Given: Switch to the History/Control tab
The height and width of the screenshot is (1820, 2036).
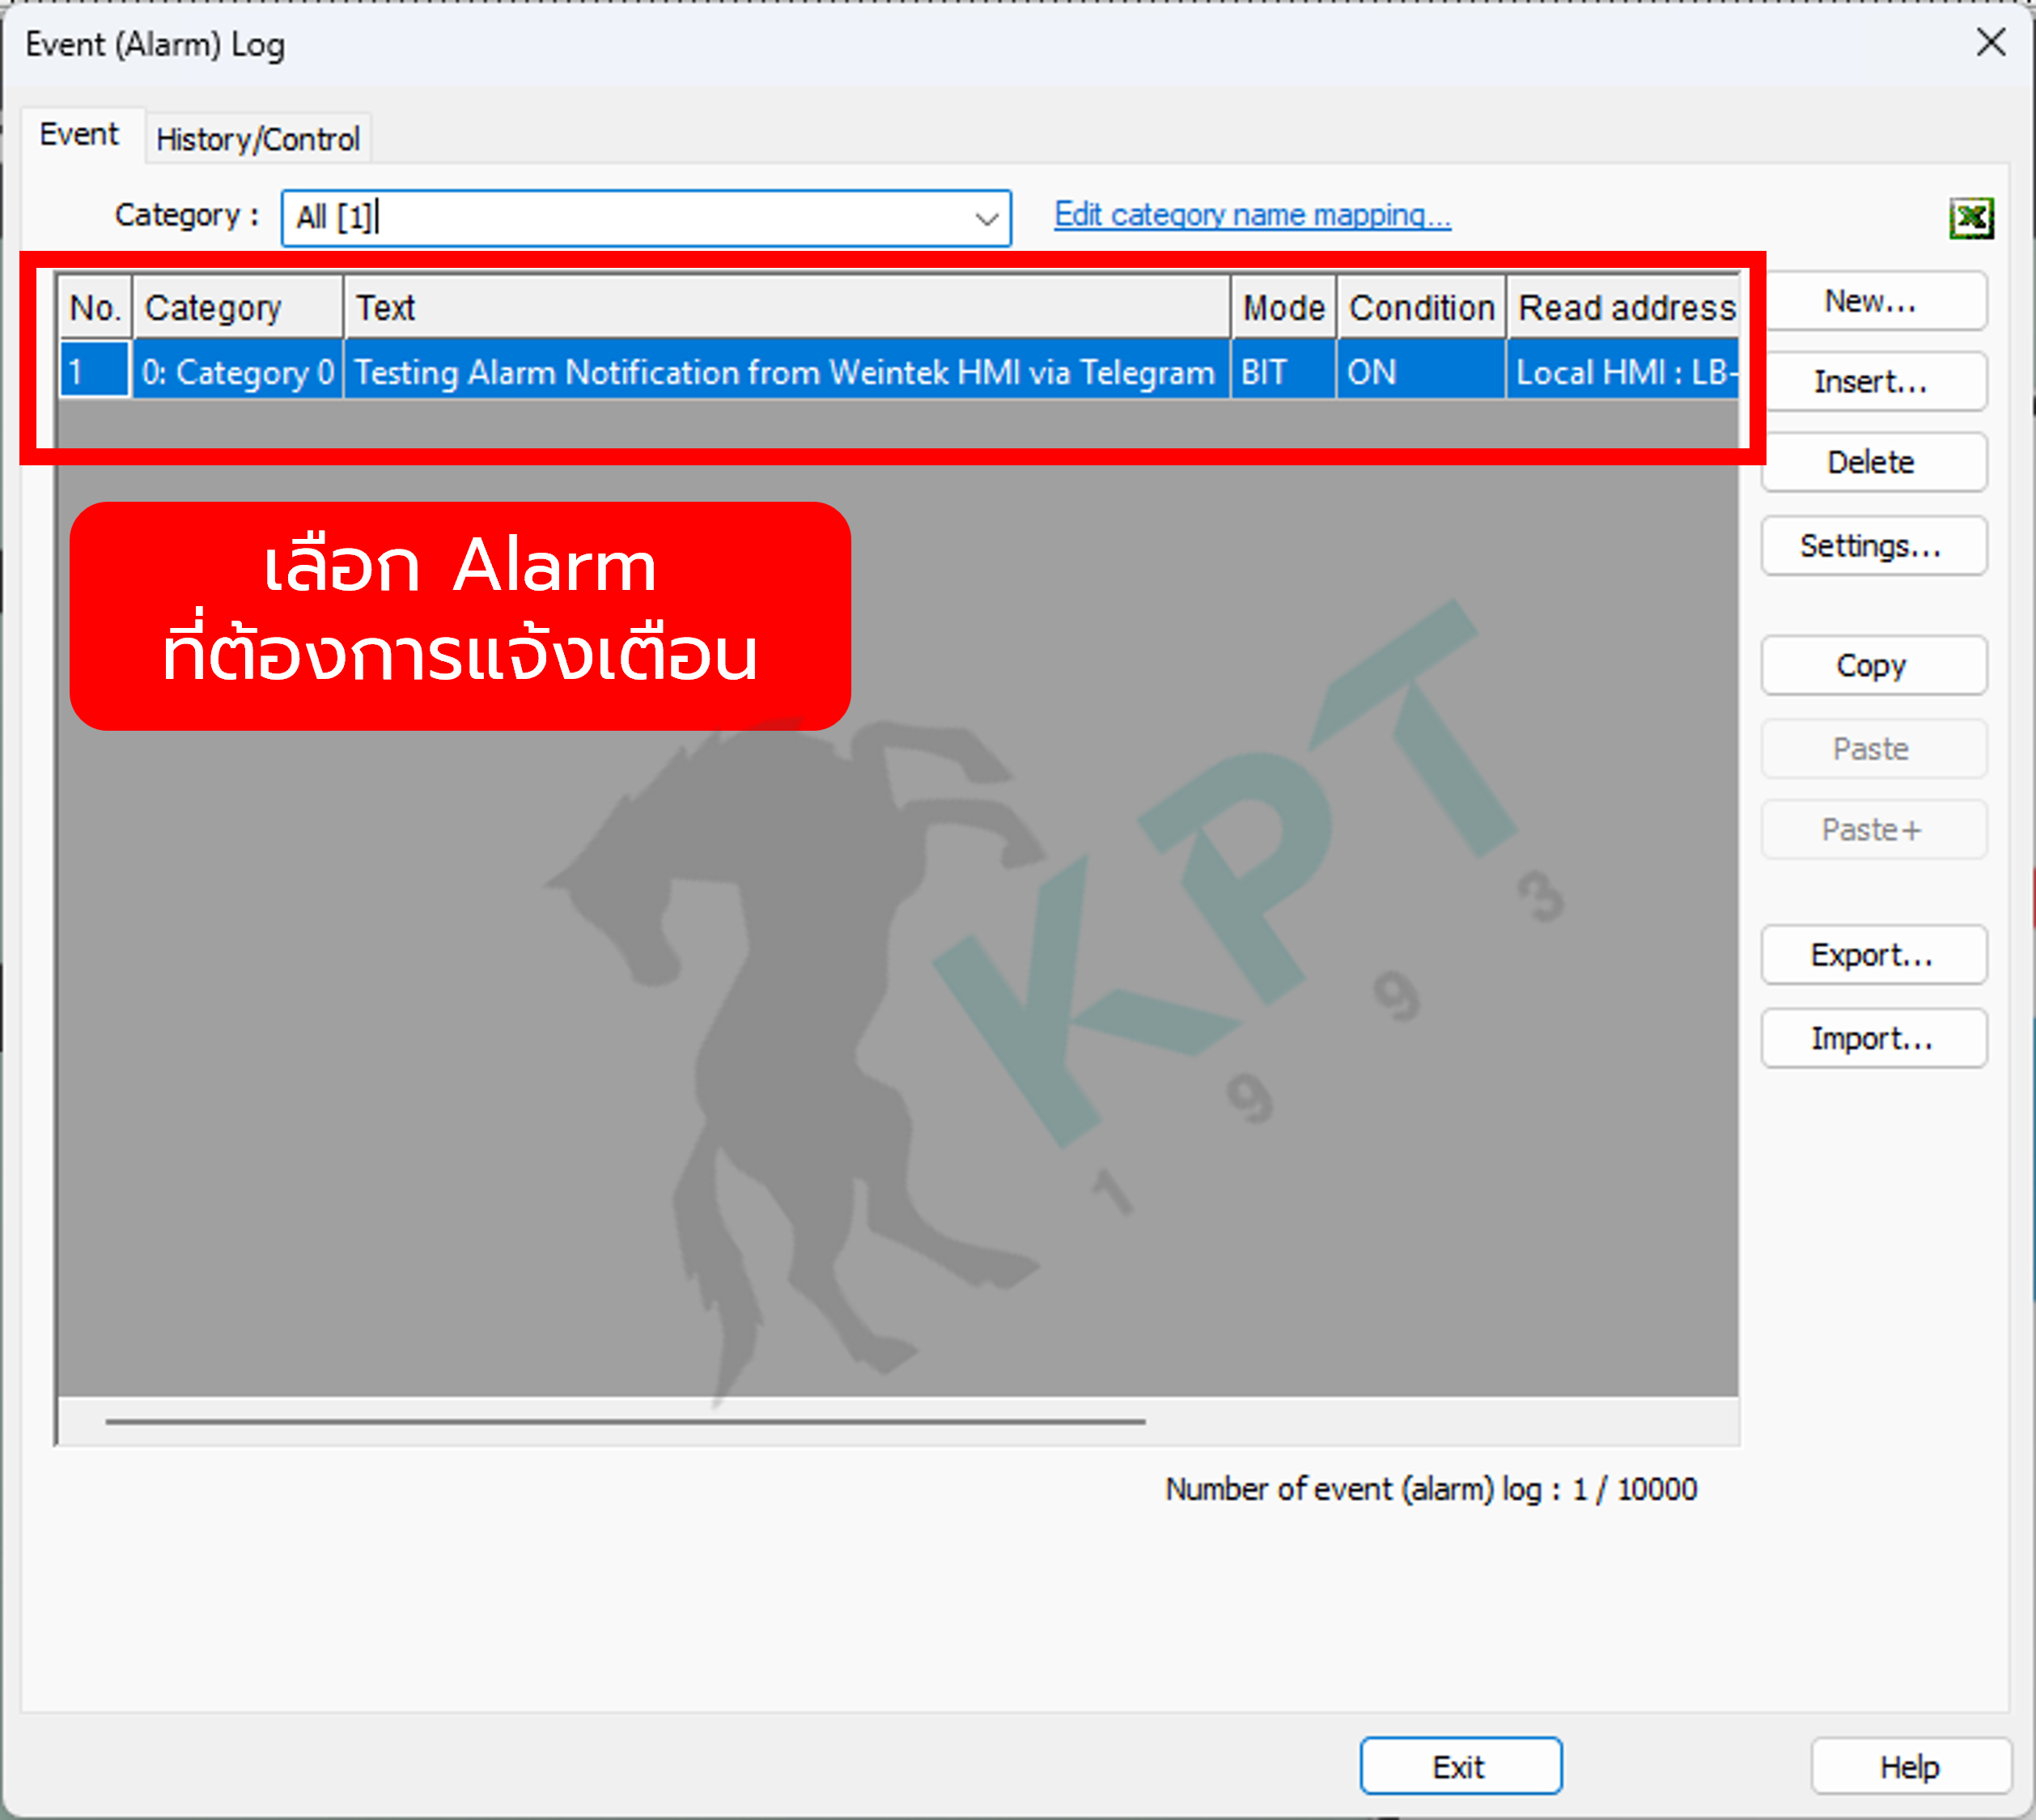Looking at the screenshot, I should point(257,138).
